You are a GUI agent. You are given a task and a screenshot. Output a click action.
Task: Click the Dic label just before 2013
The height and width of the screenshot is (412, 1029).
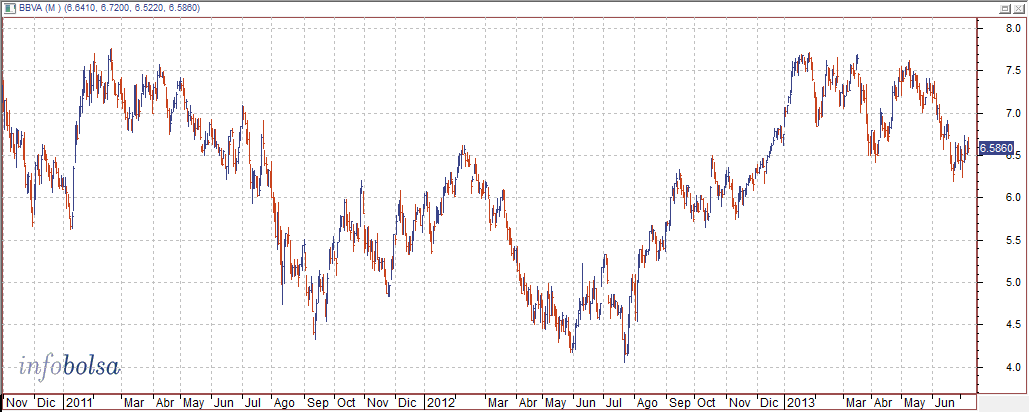(768, 402)
